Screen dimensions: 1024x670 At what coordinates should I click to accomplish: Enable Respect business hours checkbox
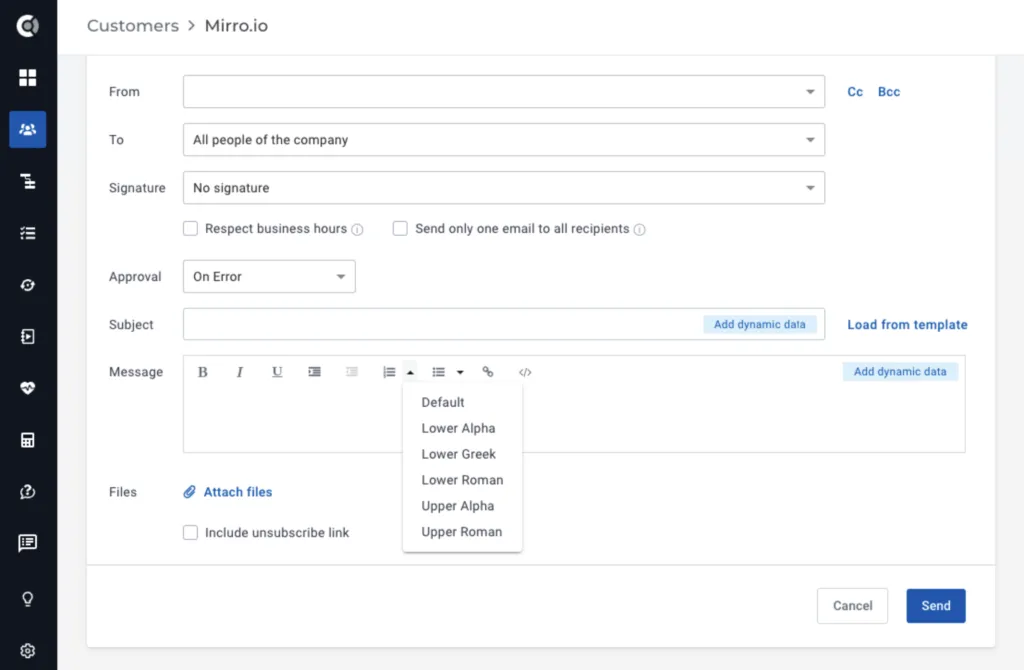point(190,229)
